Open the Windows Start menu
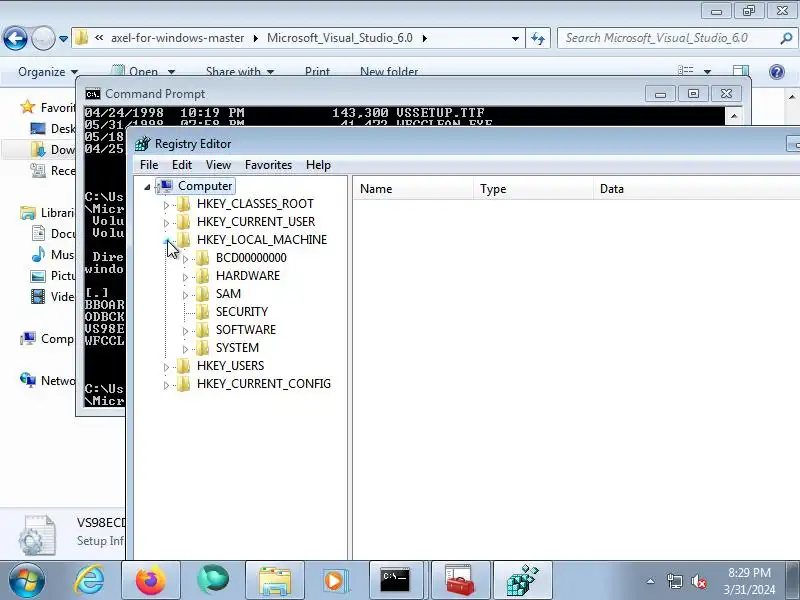 pyautogui.click(x=26, y=581)
